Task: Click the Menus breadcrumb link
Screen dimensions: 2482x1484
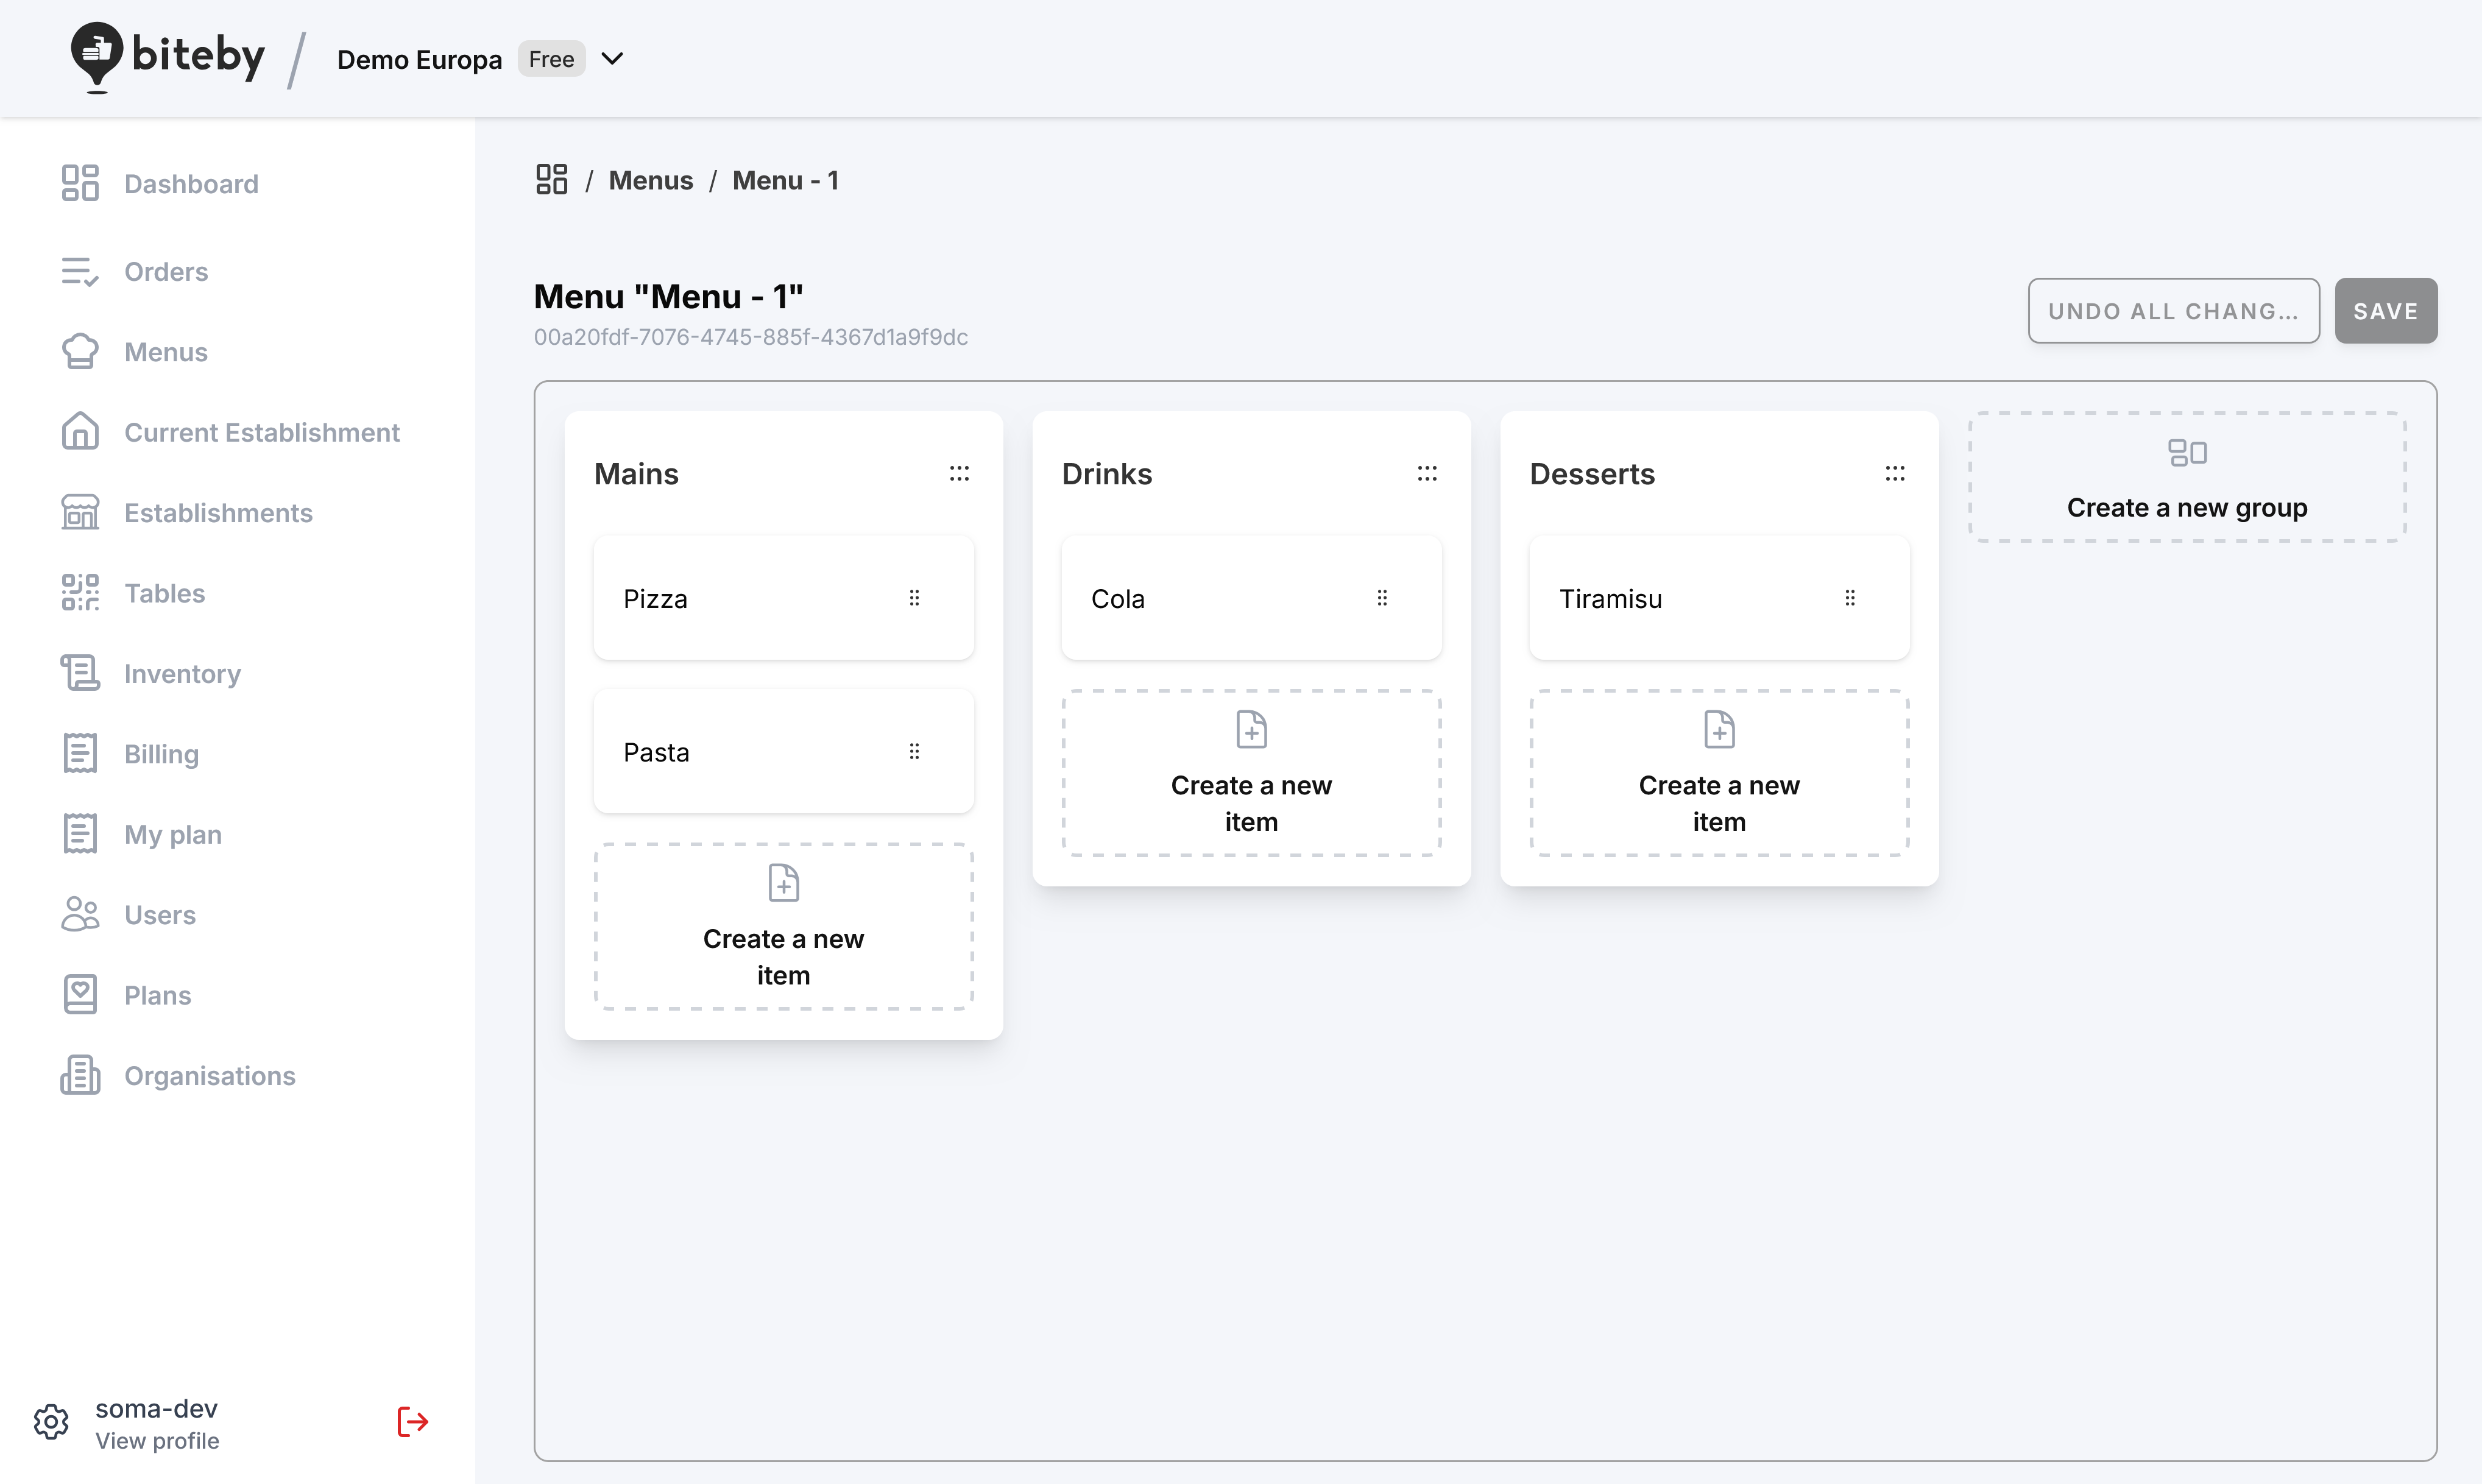Action: (x=650, y=180)
